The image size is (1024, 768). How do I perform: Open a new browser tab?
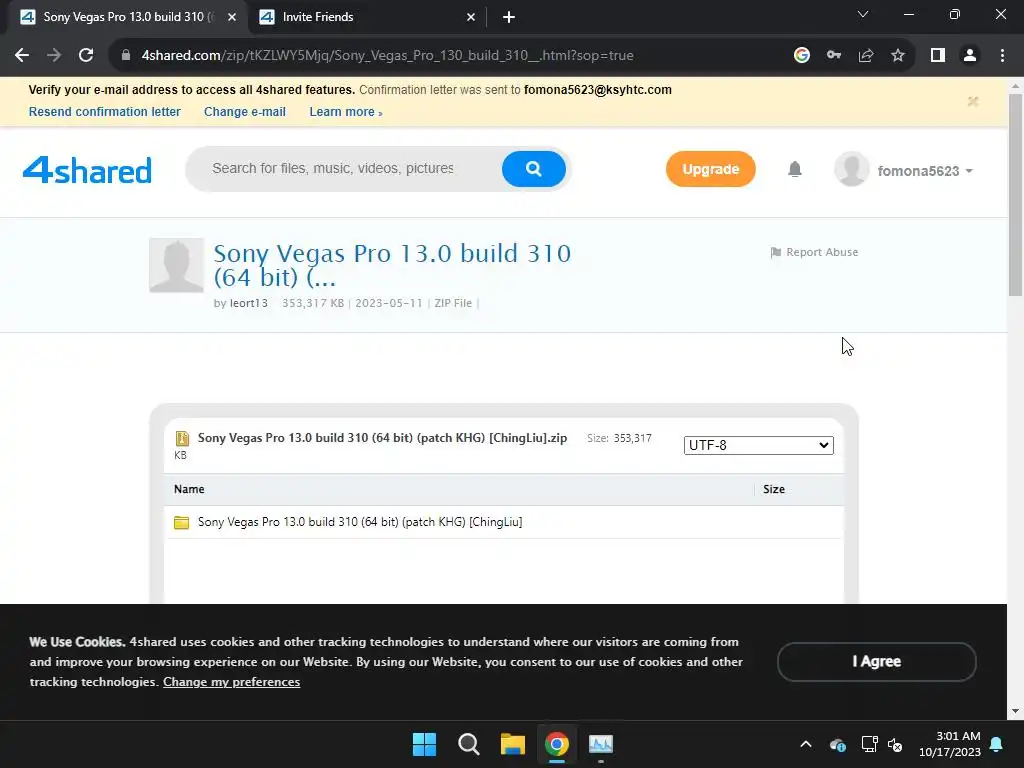[509, 17]
